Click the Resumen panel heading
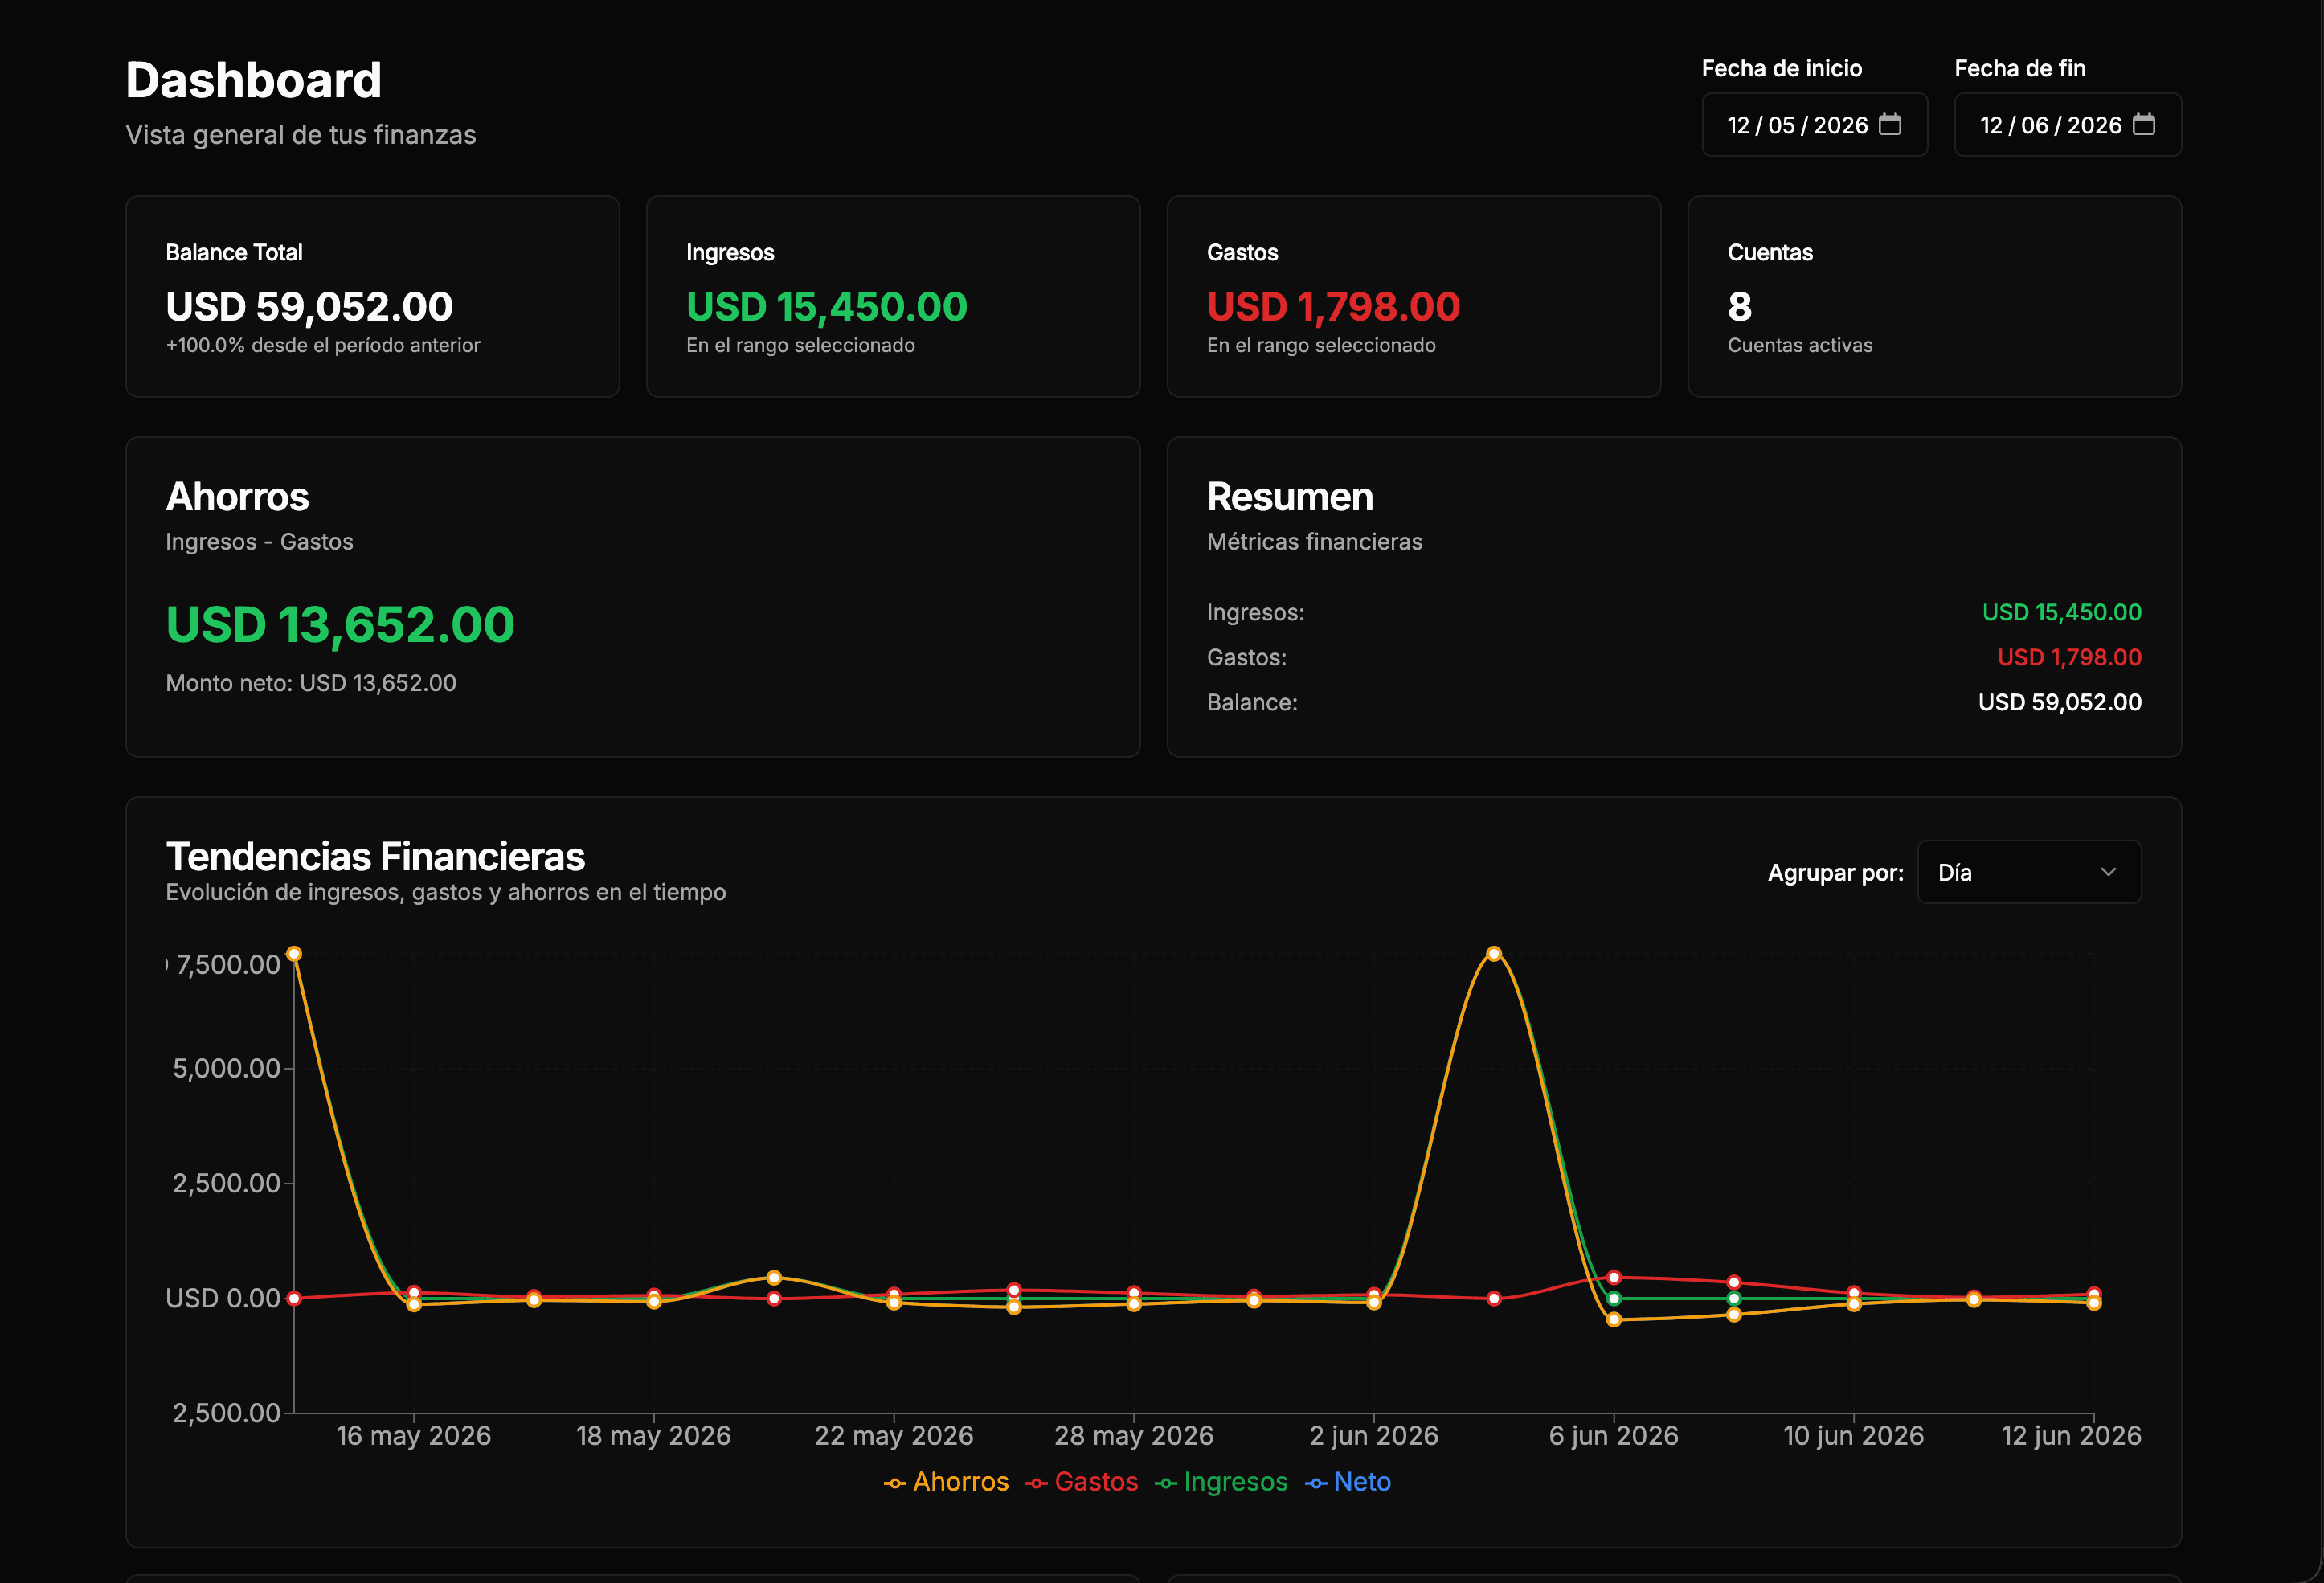Viewport: 2324px width, 1583px height. [x=1290, y=497]
